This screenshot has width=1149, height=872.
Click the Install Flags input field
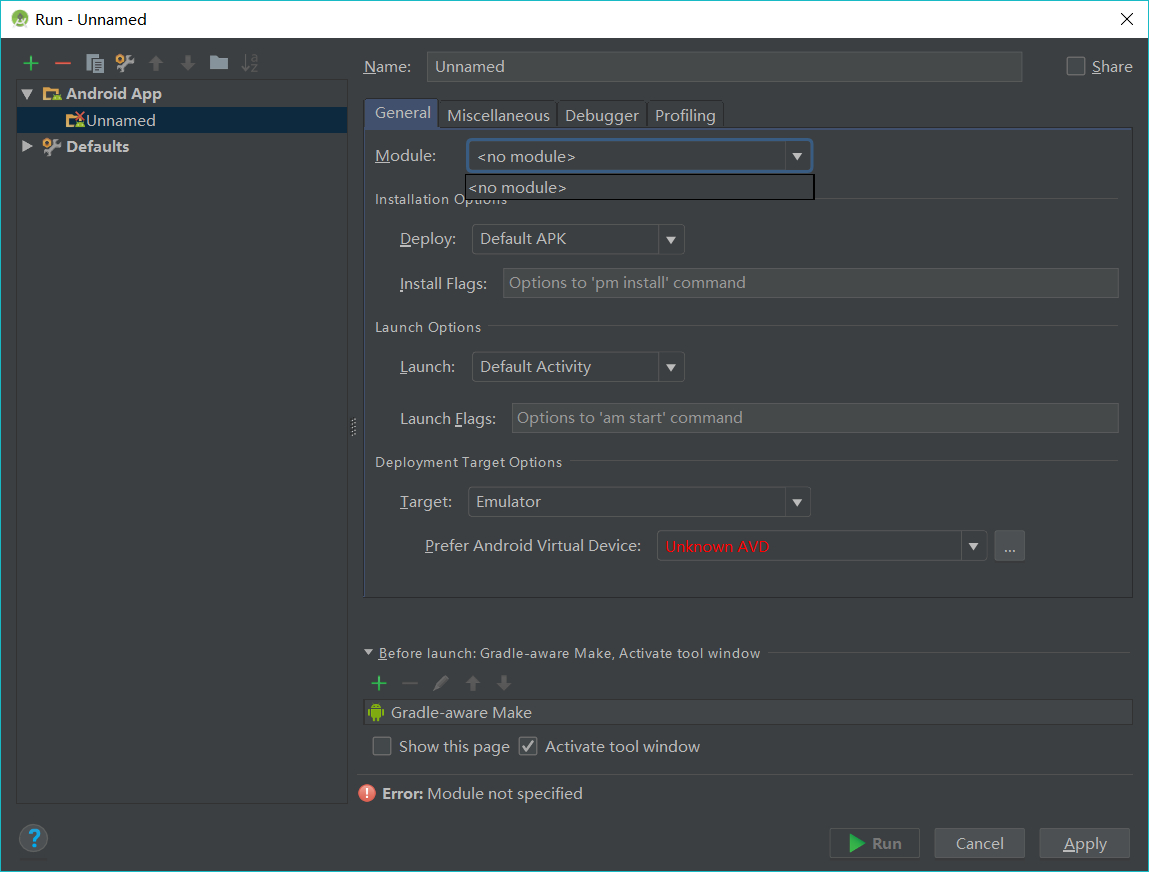(x=810, y=283)
